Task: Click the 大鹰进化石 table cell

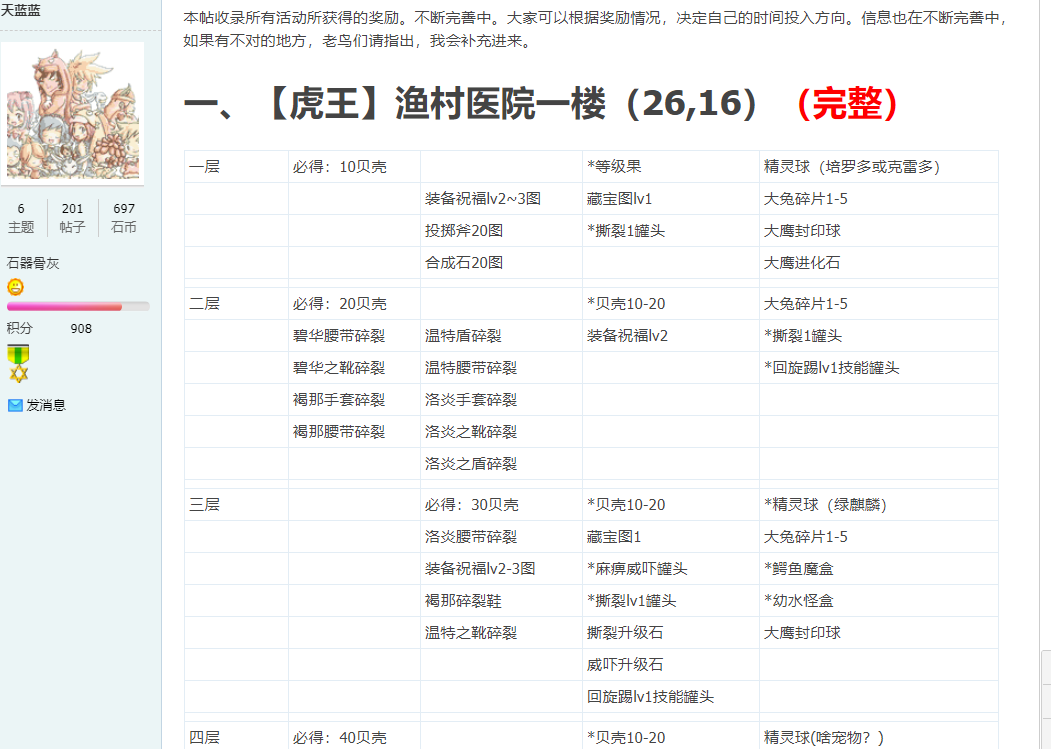Action: tap(802, 263)
